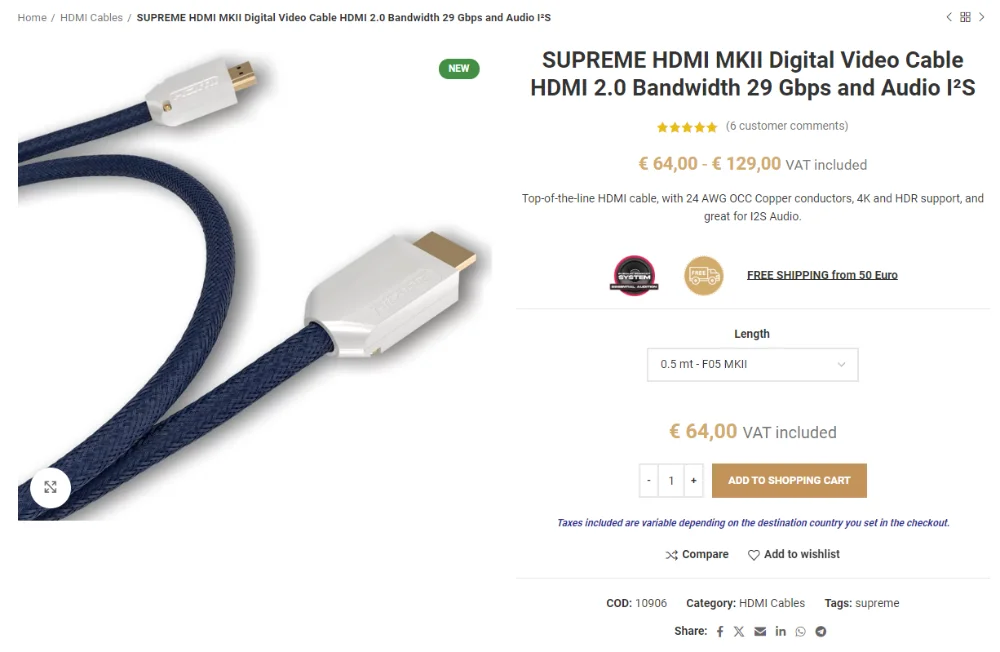The height and width of the screenshot is (652, 1000).
Task: Share product via email icon
Action: (x=760, y=632)
